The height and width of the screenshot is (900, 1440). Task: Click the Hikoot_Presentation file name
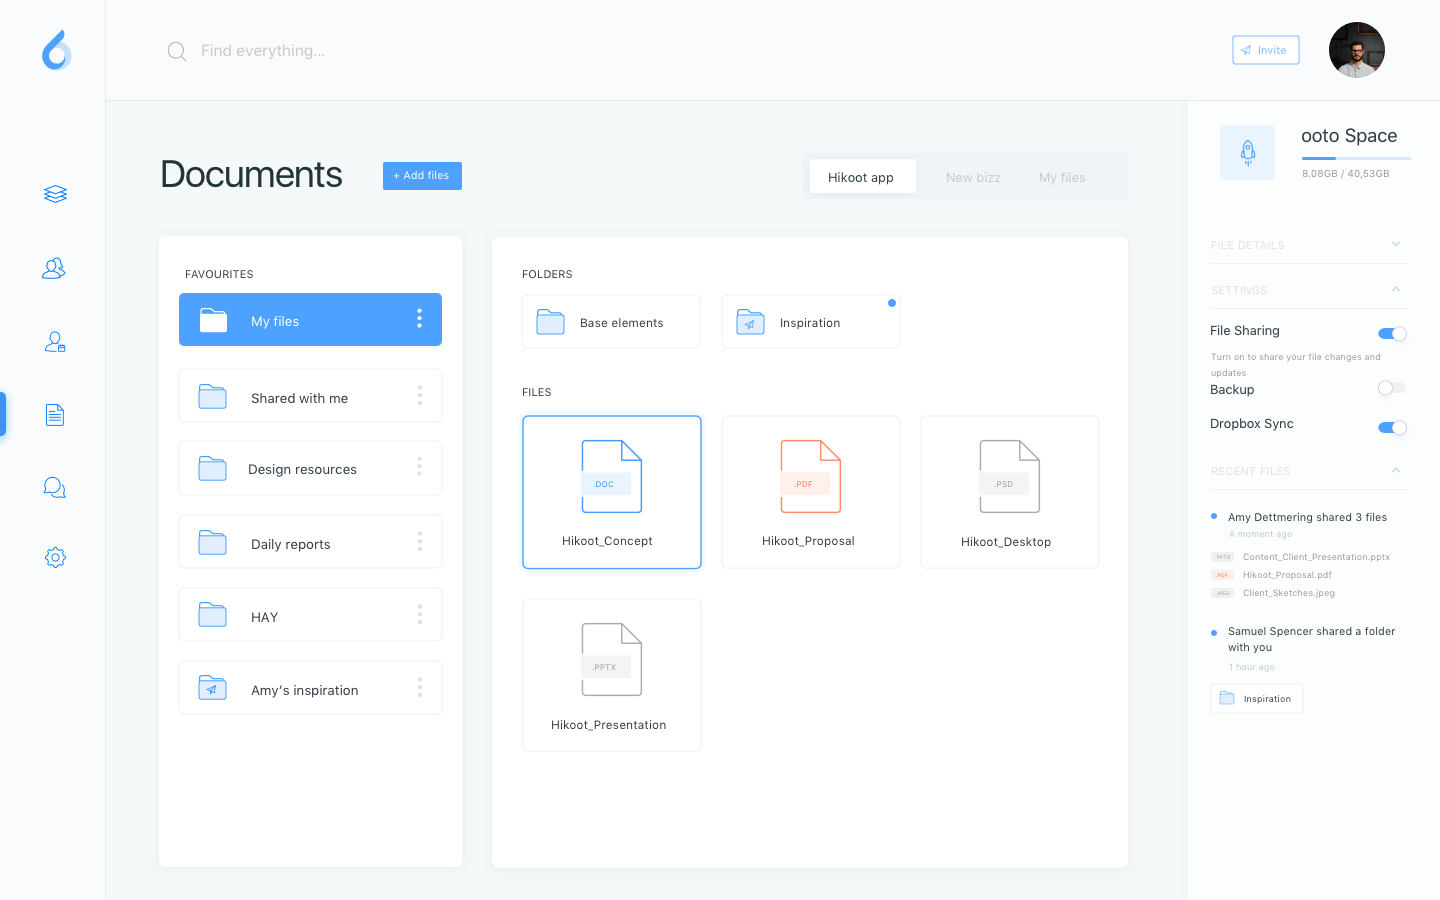pos(608,725)
